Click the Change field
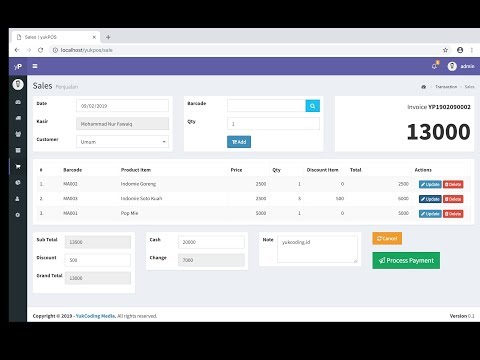The width and height of the screenshot is (480, 360). coord(211,260)
